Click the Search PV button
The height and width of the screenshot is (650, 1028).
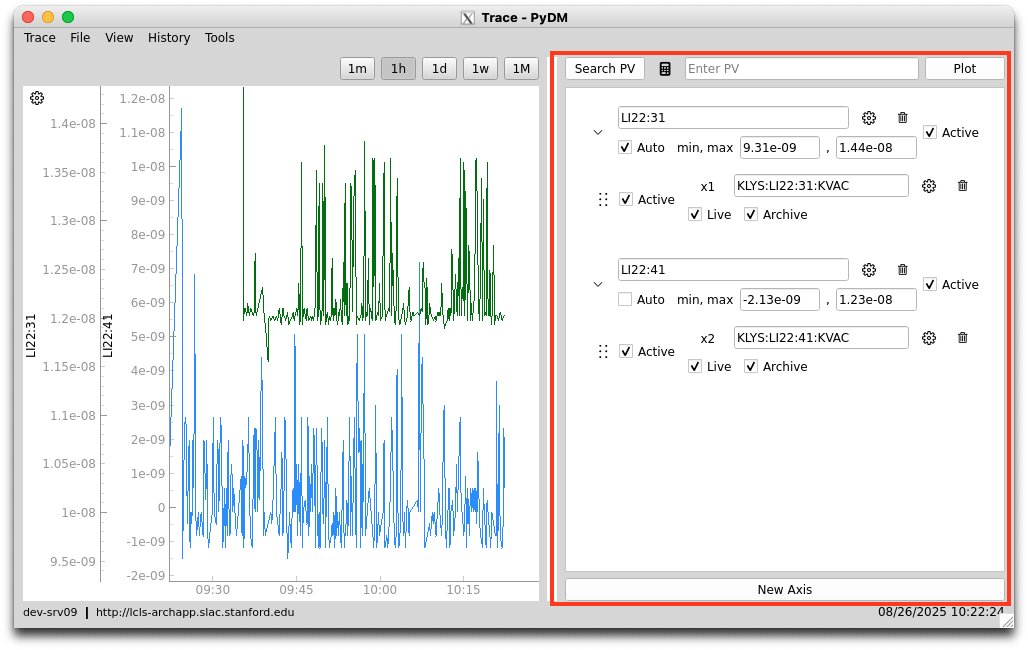[x=604, y=69]
